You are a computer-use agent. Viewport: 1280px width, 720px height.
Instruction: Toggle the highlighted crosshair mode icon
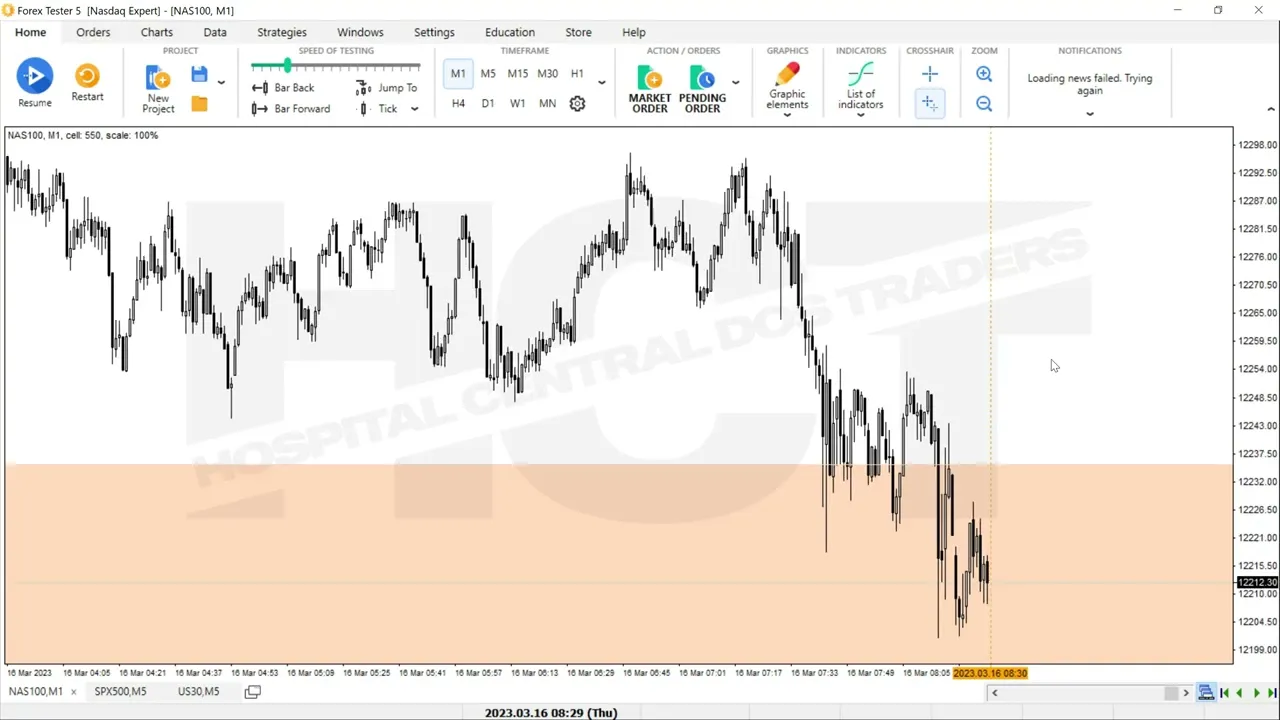pos(930,103)
